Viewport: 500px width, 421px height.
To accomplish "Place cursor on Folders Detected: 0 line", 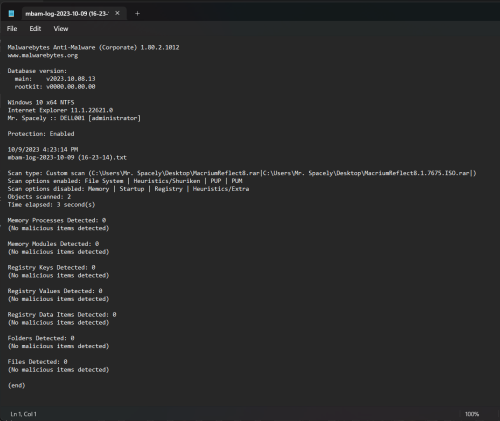I will click(x=41, y=338).
